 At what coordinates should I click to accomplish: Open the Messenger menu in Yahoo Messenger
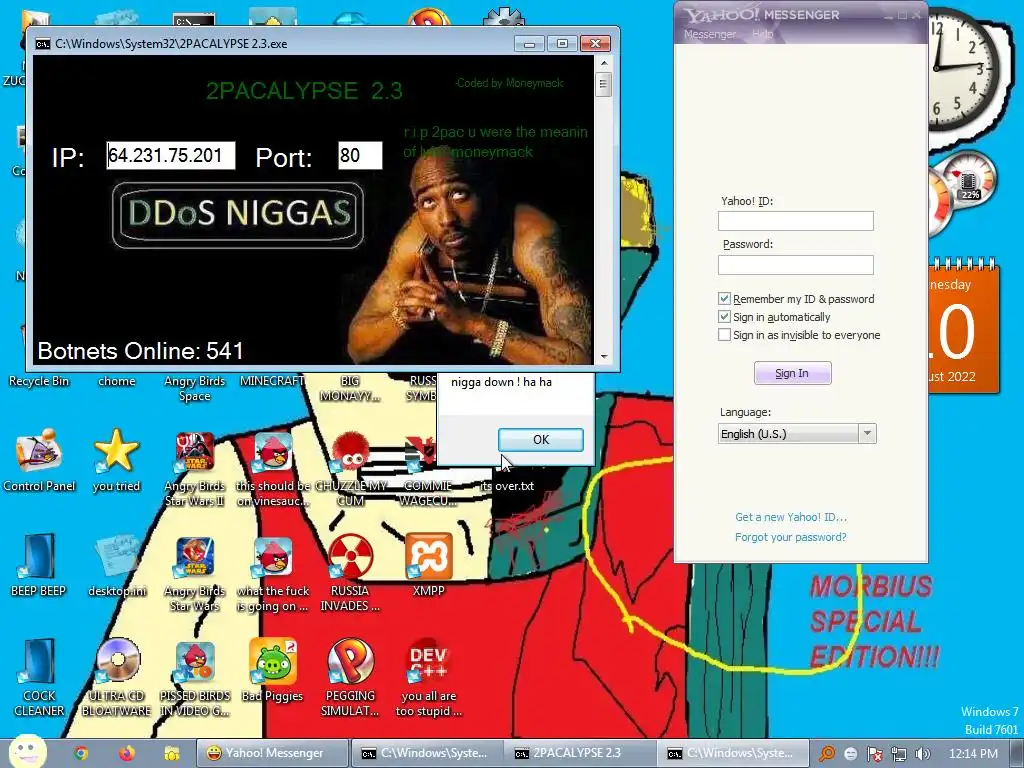[710, 34]
